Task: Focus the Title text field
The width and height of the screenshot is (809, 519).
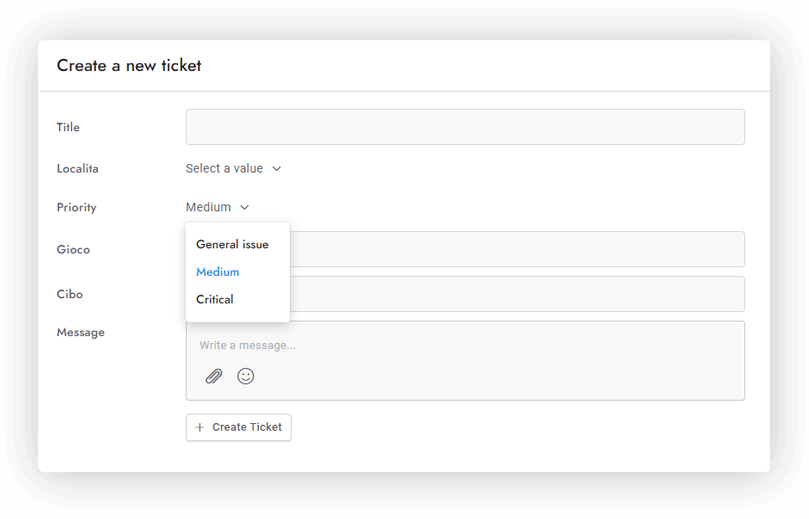Action: [x=465, y=127]
